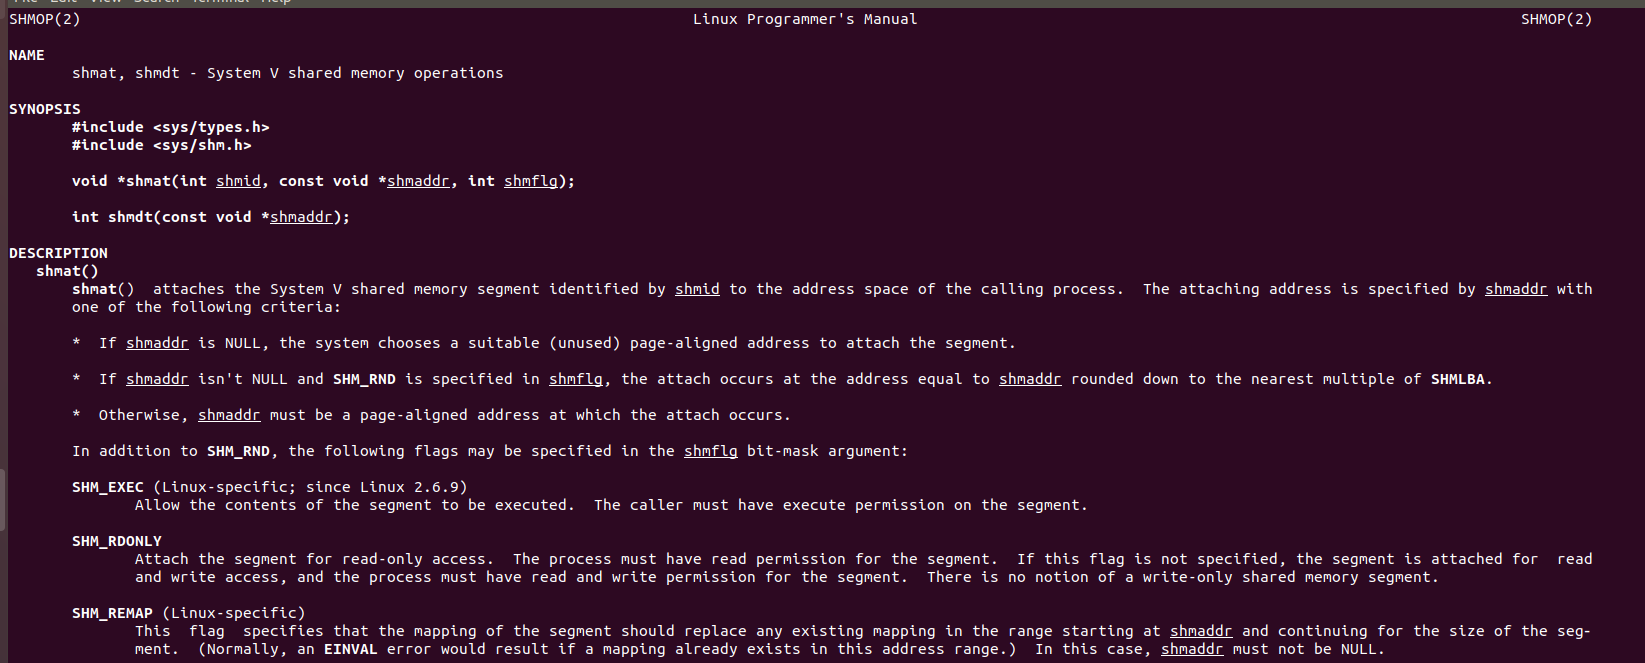Click the SHM_RDONLY flag heading
The image size is (1645, 663).
pos(117,541)
